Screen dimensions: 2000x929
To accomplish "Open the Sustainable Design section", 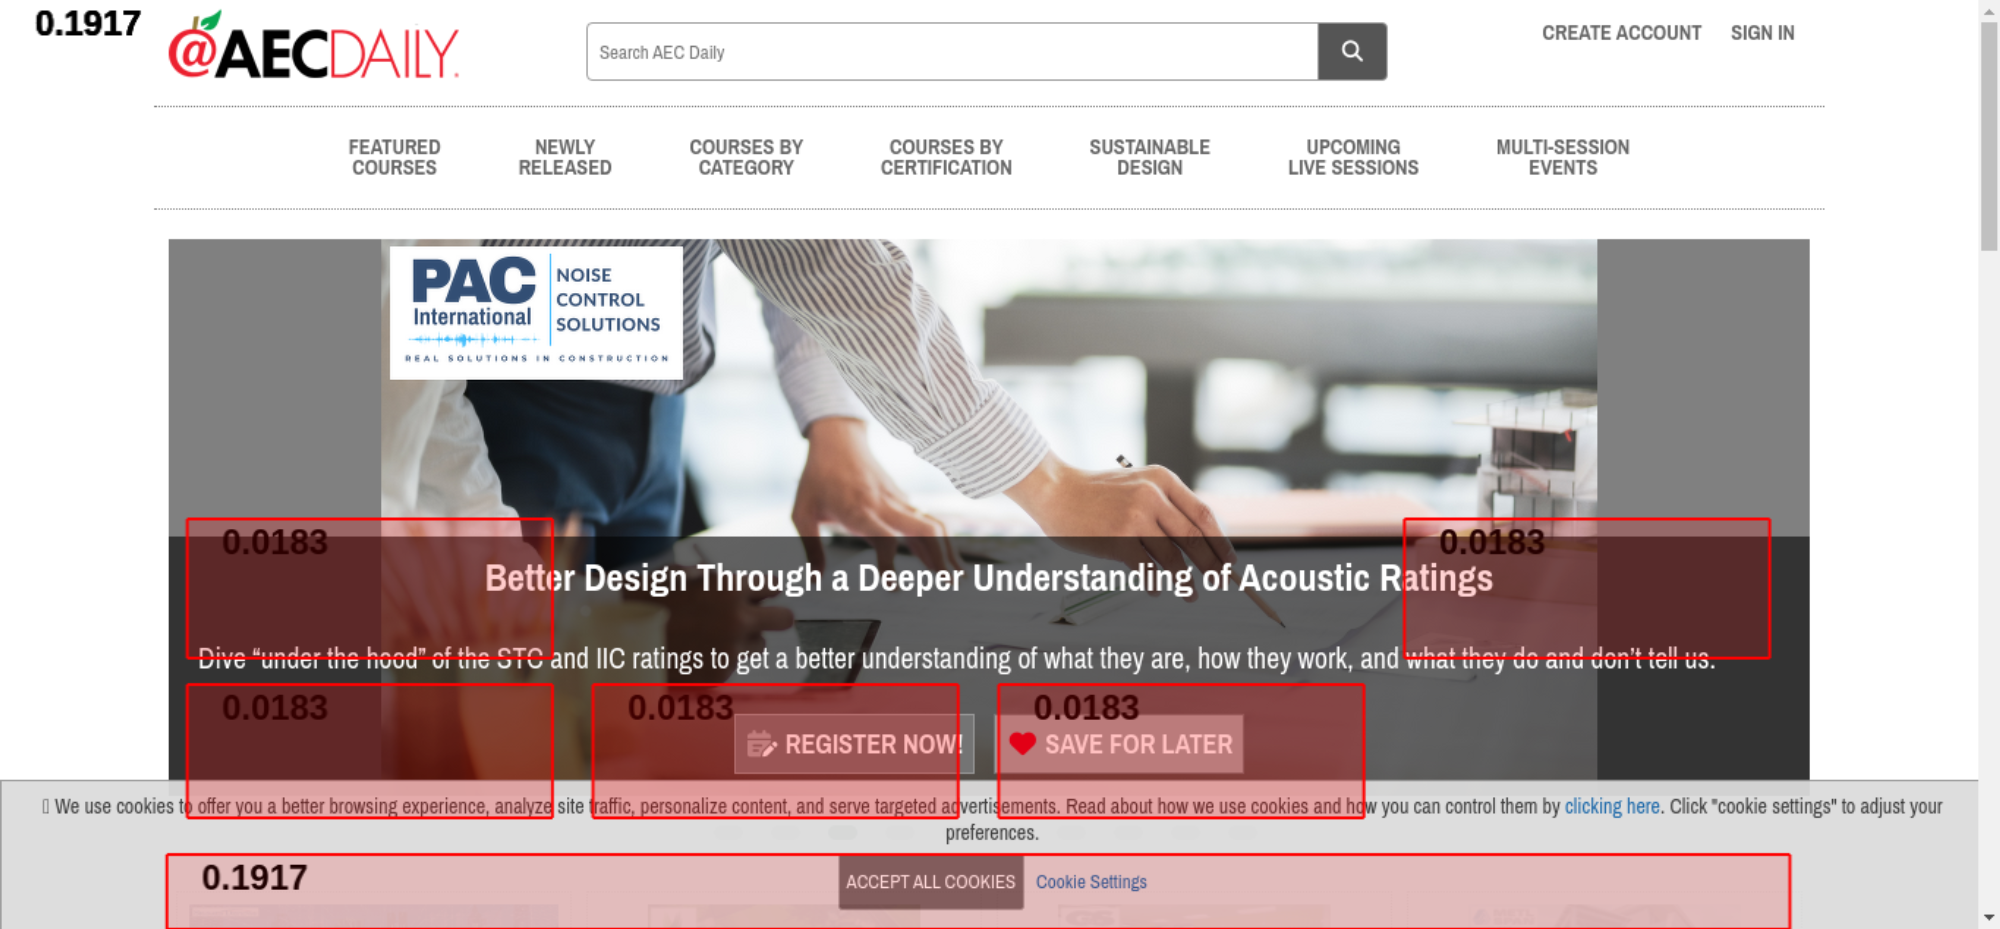I will 1149,158.
